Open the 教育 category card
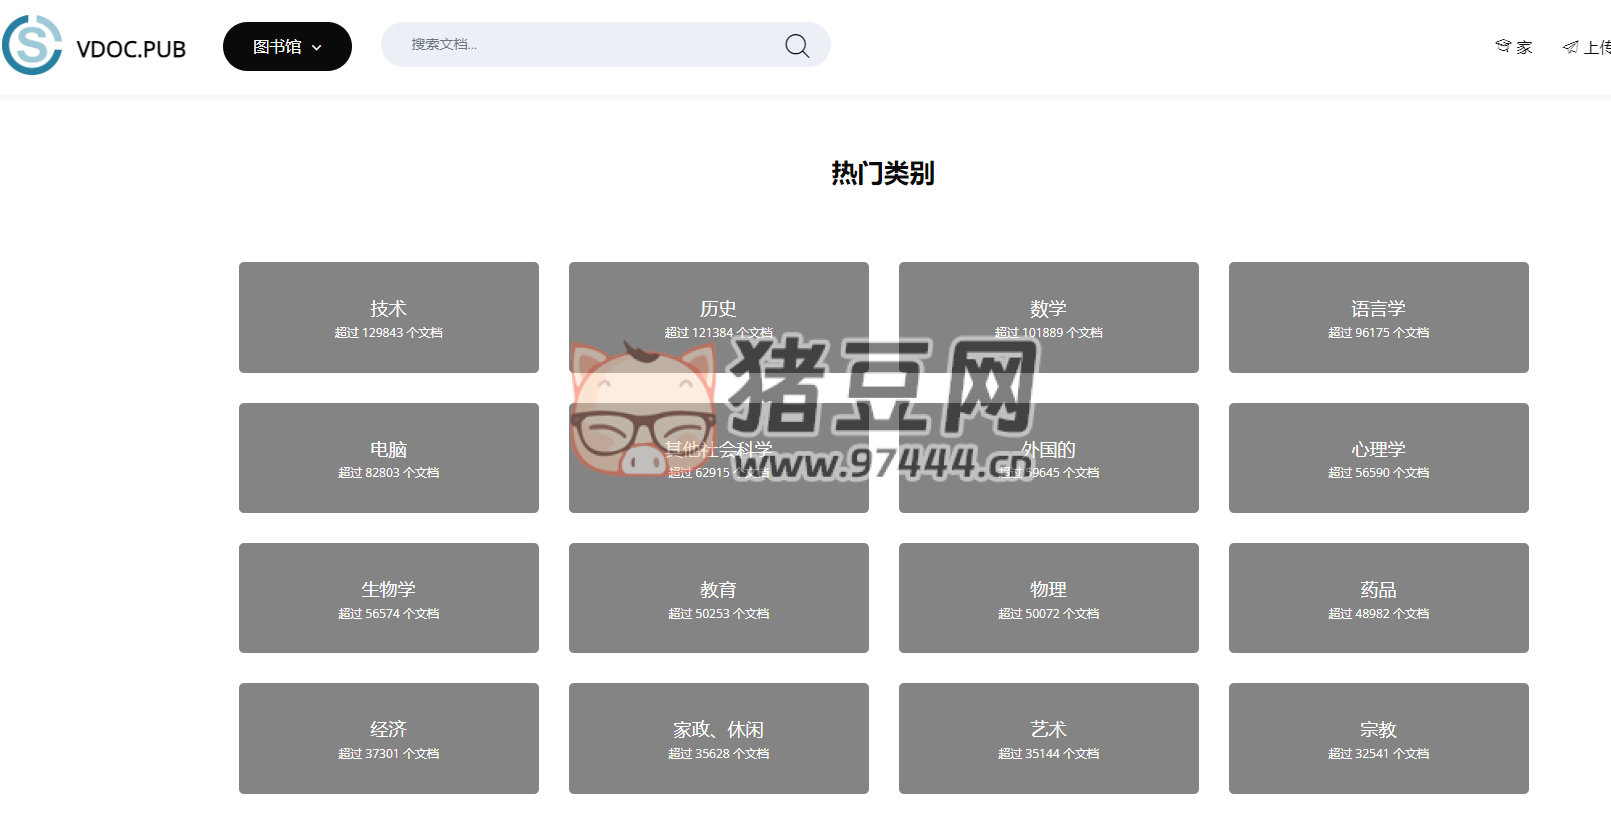This screenshot has height=814, width=1611. pyautogui.click(x=719, y=598)
